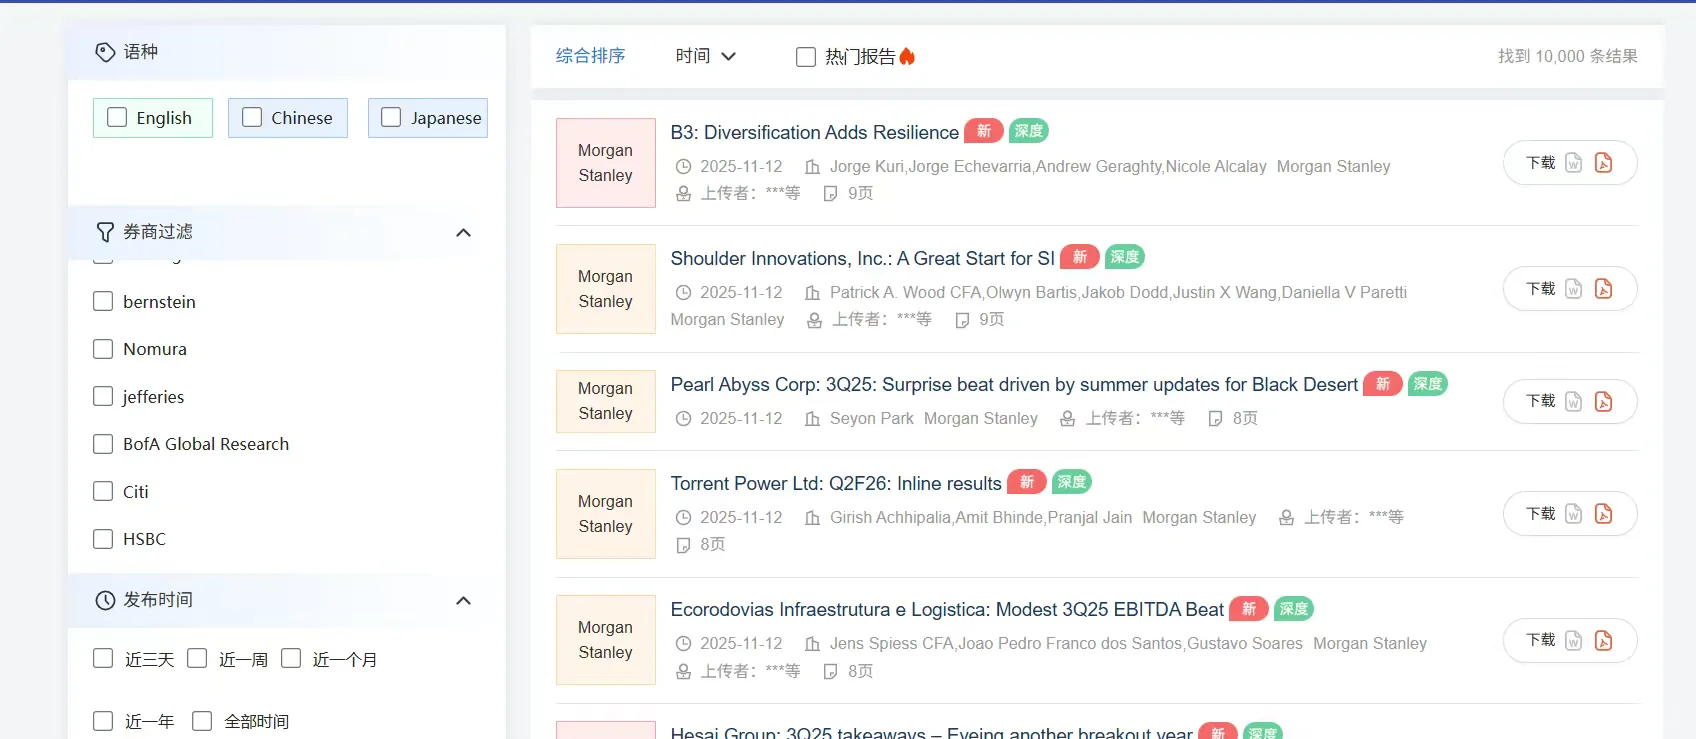Open Torrent Power Ltd Q2F26 report
The height and width of the screenshot is (739, 1696).
(836, 483)
